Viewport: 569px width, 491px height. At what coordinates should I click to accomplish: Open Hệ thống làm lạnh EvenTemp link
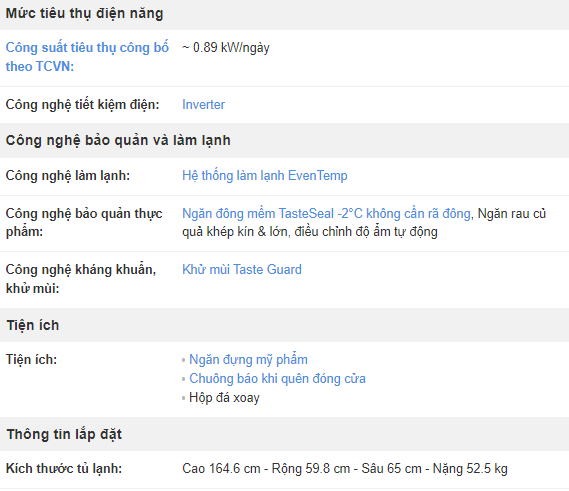click(x=265, y=176)
